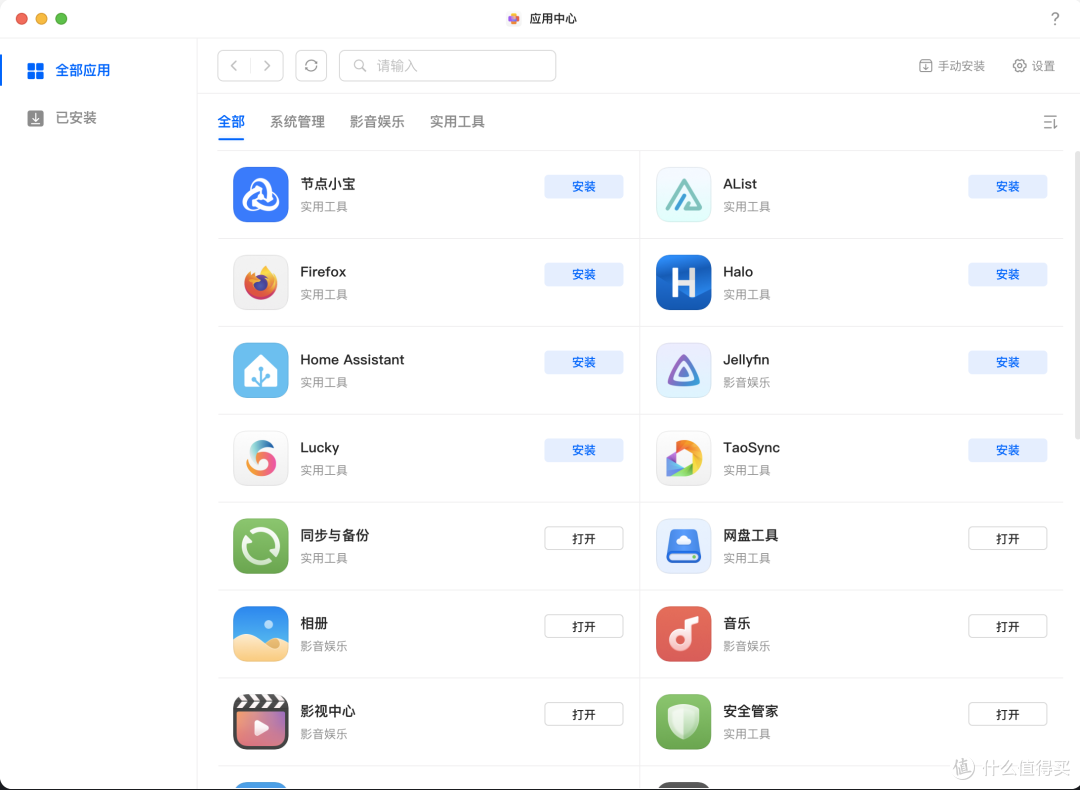The width and height of the screenshot is (1080, 790).
Task: Click the 网盘工具 app icon
Action: click(x=683, y=546)
